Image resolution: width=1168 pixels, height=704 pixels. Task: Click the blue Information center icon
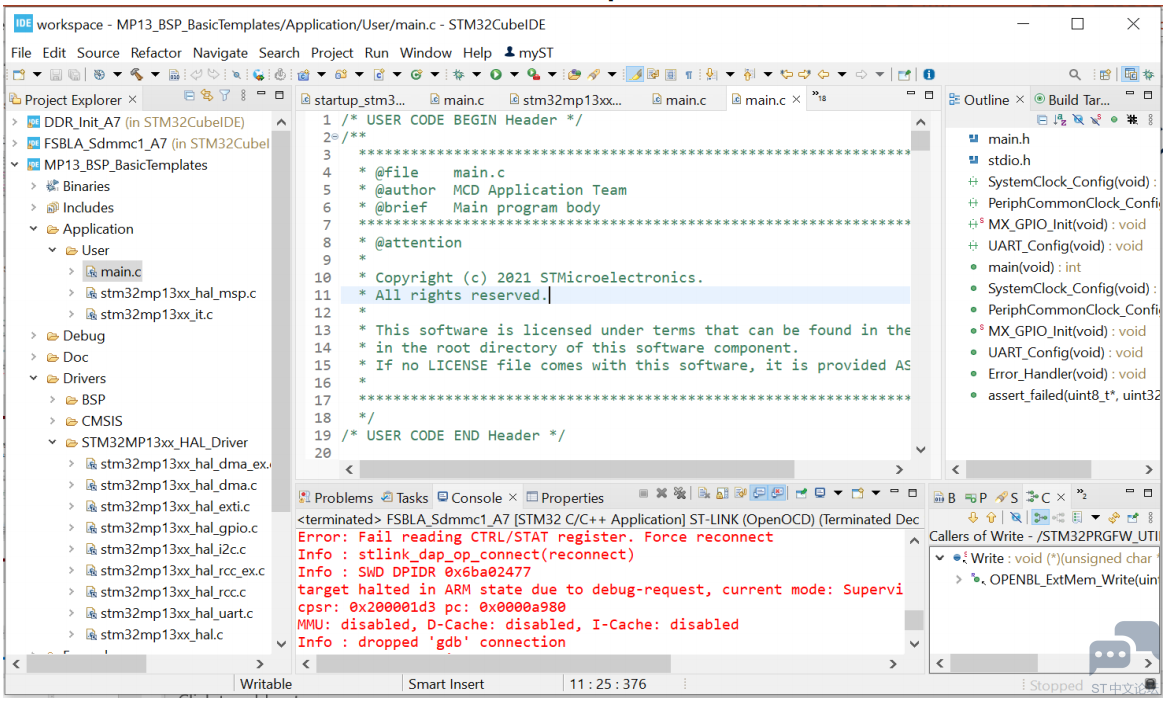coord(928,74)
